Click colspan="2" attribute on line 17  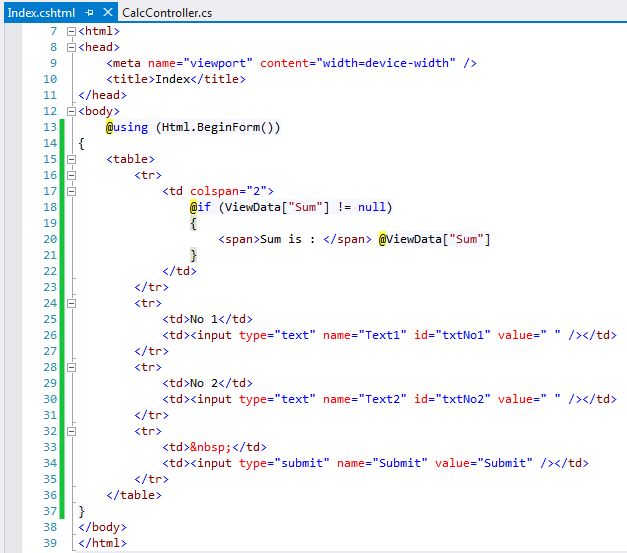tap(228, 191)
